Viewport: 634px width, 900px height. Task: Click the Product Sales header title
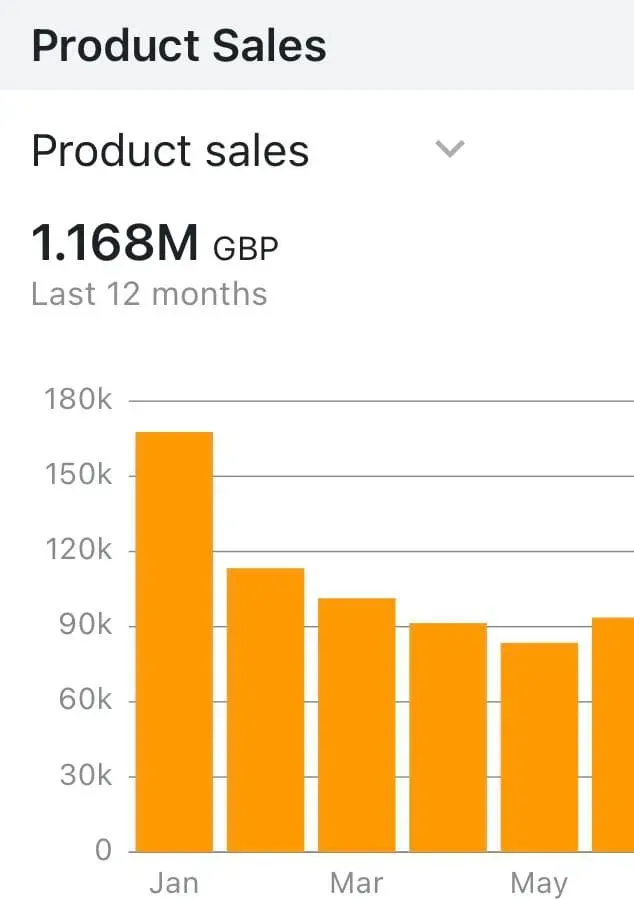(x=179, y=46)
